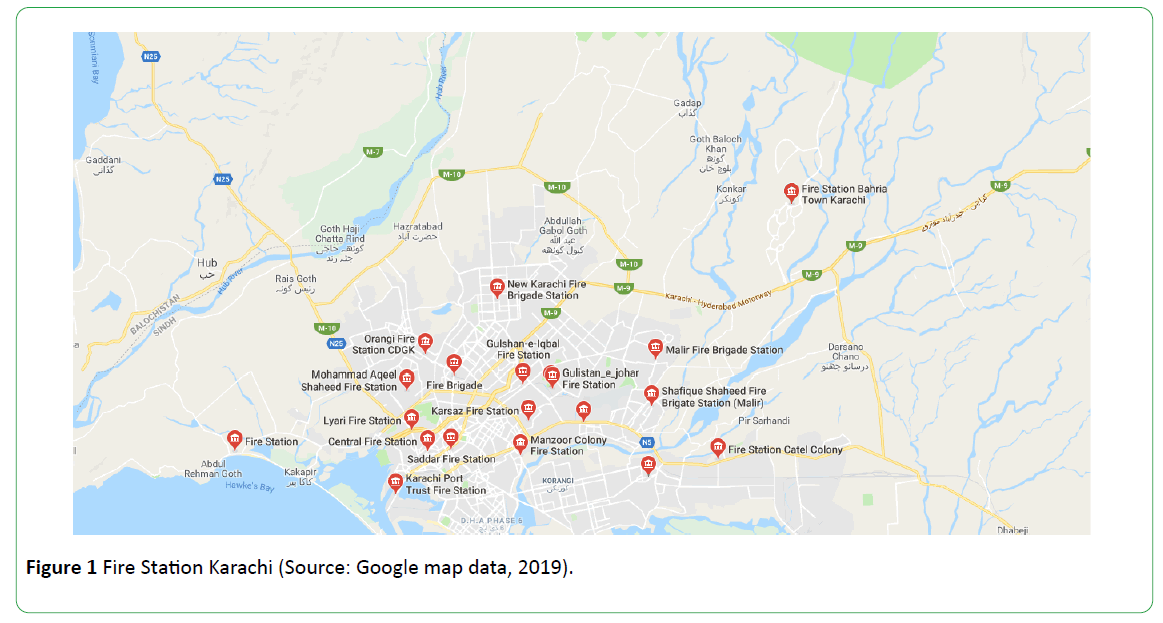
Task: Select the Gulistan_e_joher Fire Station pin
Action: 551,374
